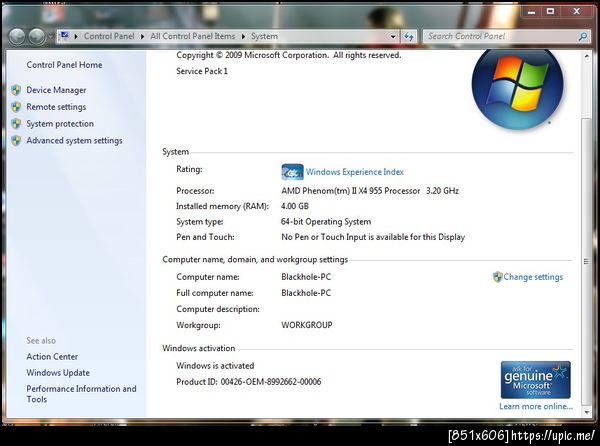
Task: Click the magnifier search icon
Action: [583, 36]
